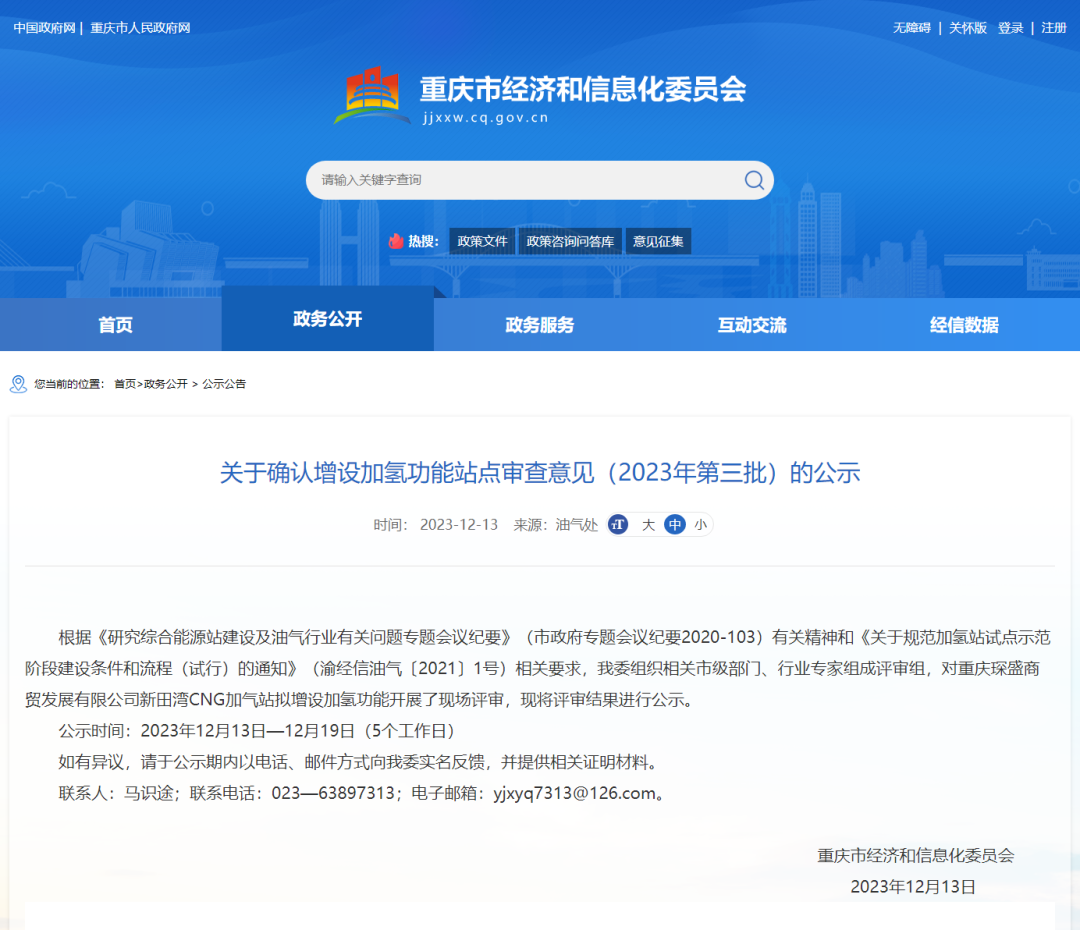Viewport: 1080px width, 930px height.
Task: Enable 无障碍 accessibility mode
Action: coord(911,28)
